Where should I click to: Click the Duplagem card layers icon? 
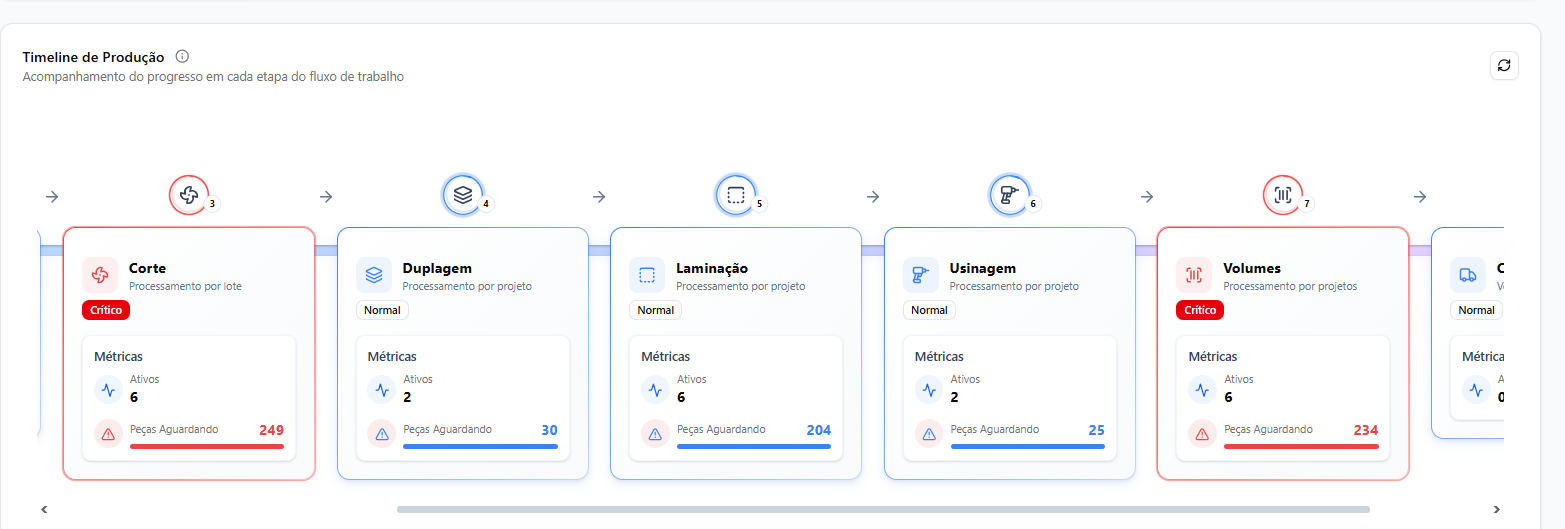click(374, 275)
